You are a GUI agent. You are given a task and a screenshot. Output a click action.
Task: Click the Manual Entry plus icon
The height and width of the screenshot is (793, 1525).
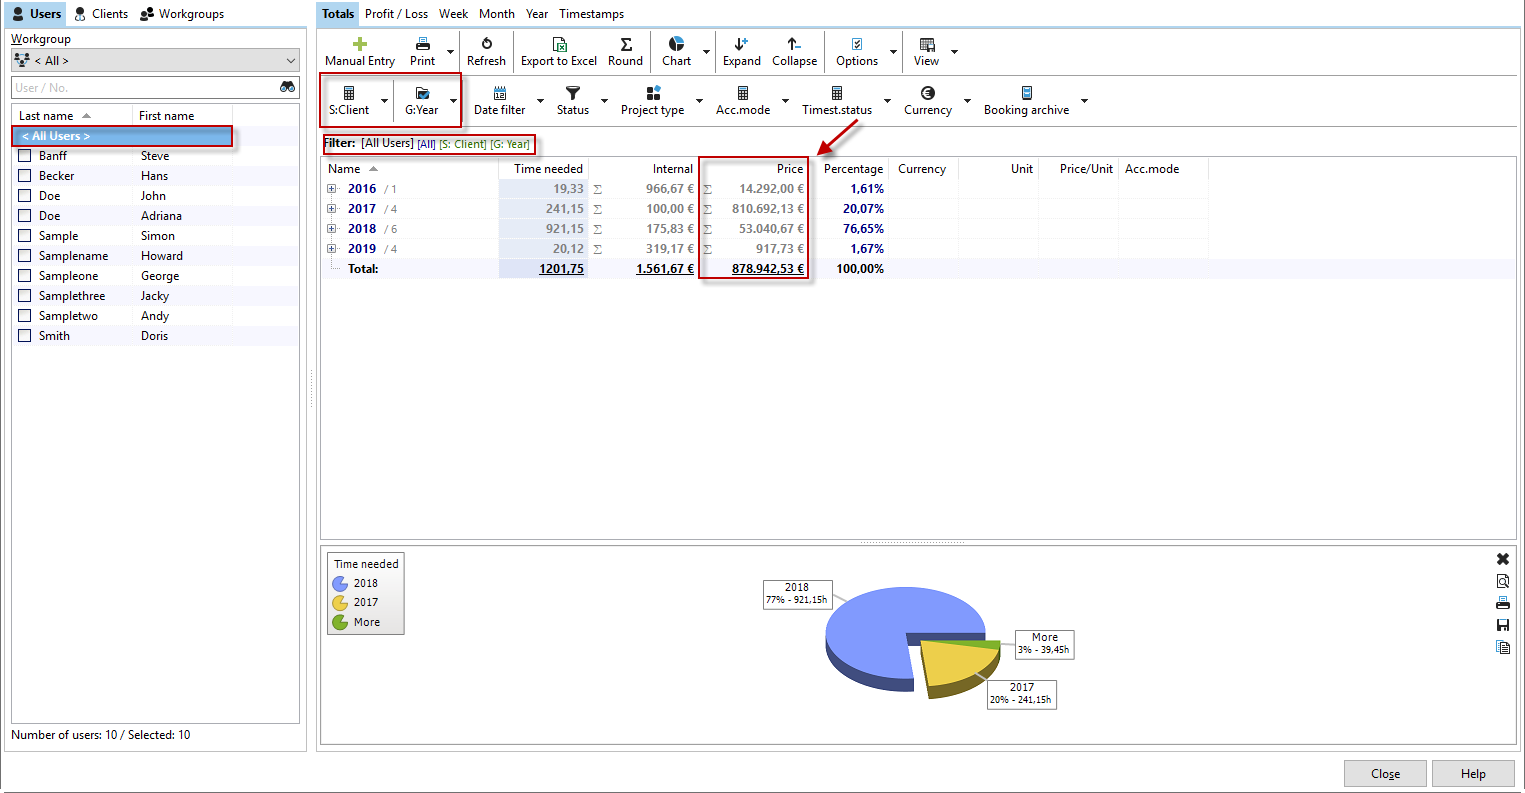pos(360,44)
